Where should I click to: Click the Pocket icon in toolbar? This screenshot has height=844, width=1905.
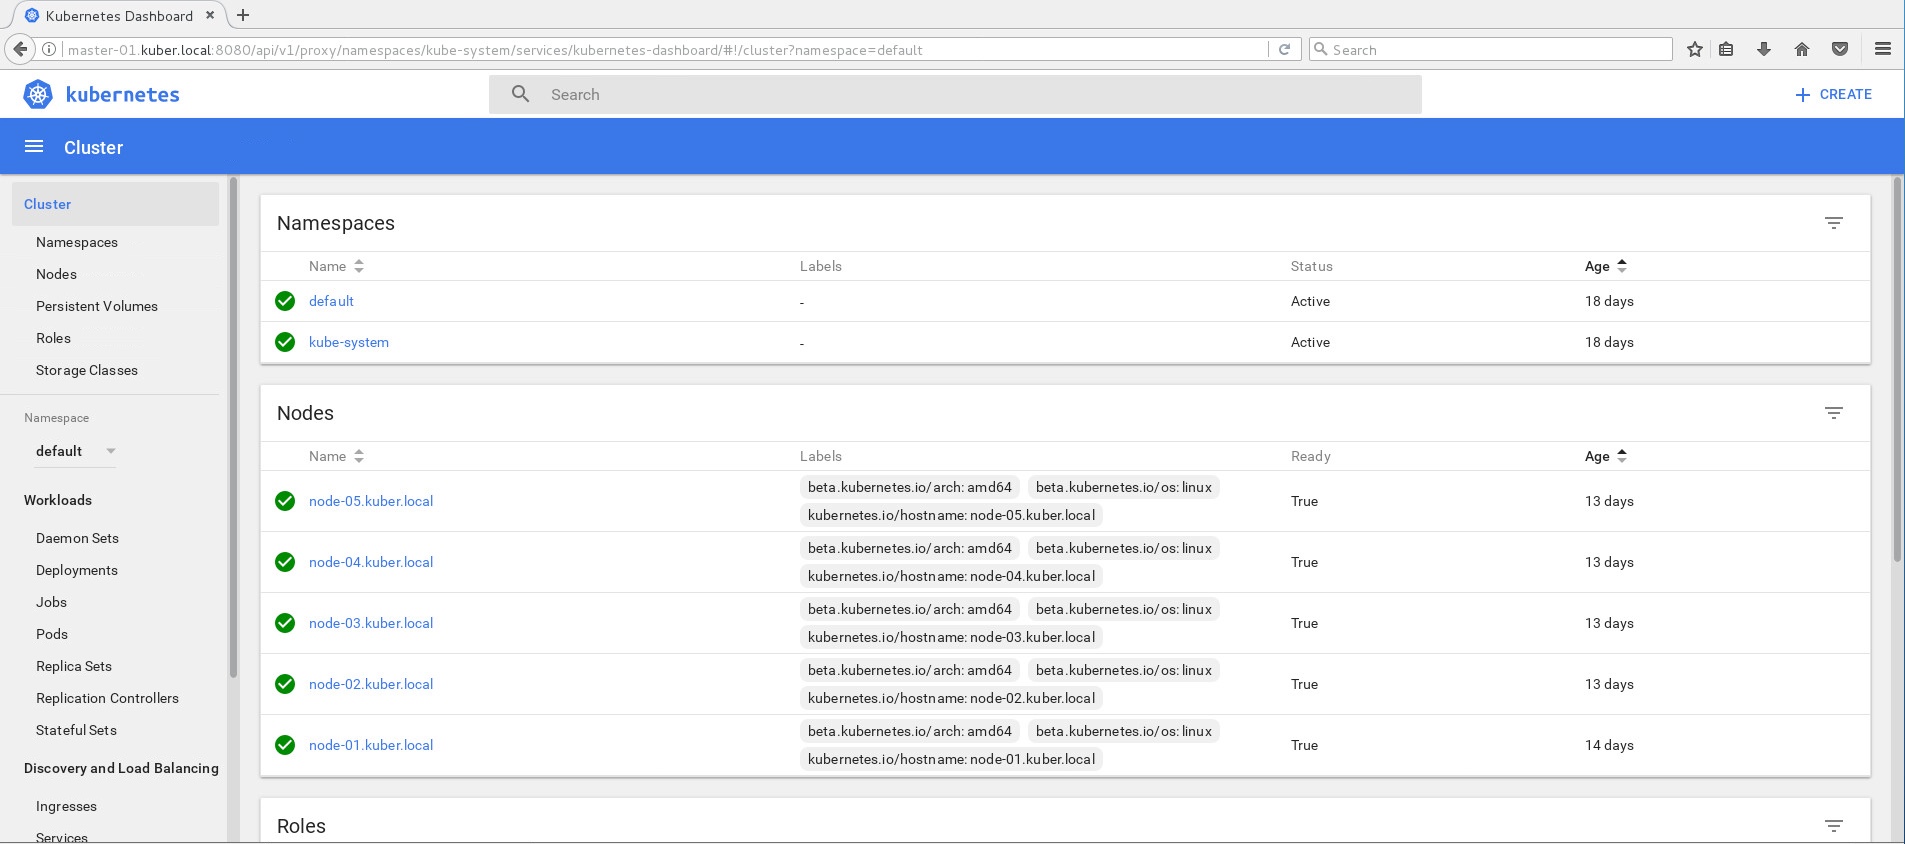(1840, 49)
